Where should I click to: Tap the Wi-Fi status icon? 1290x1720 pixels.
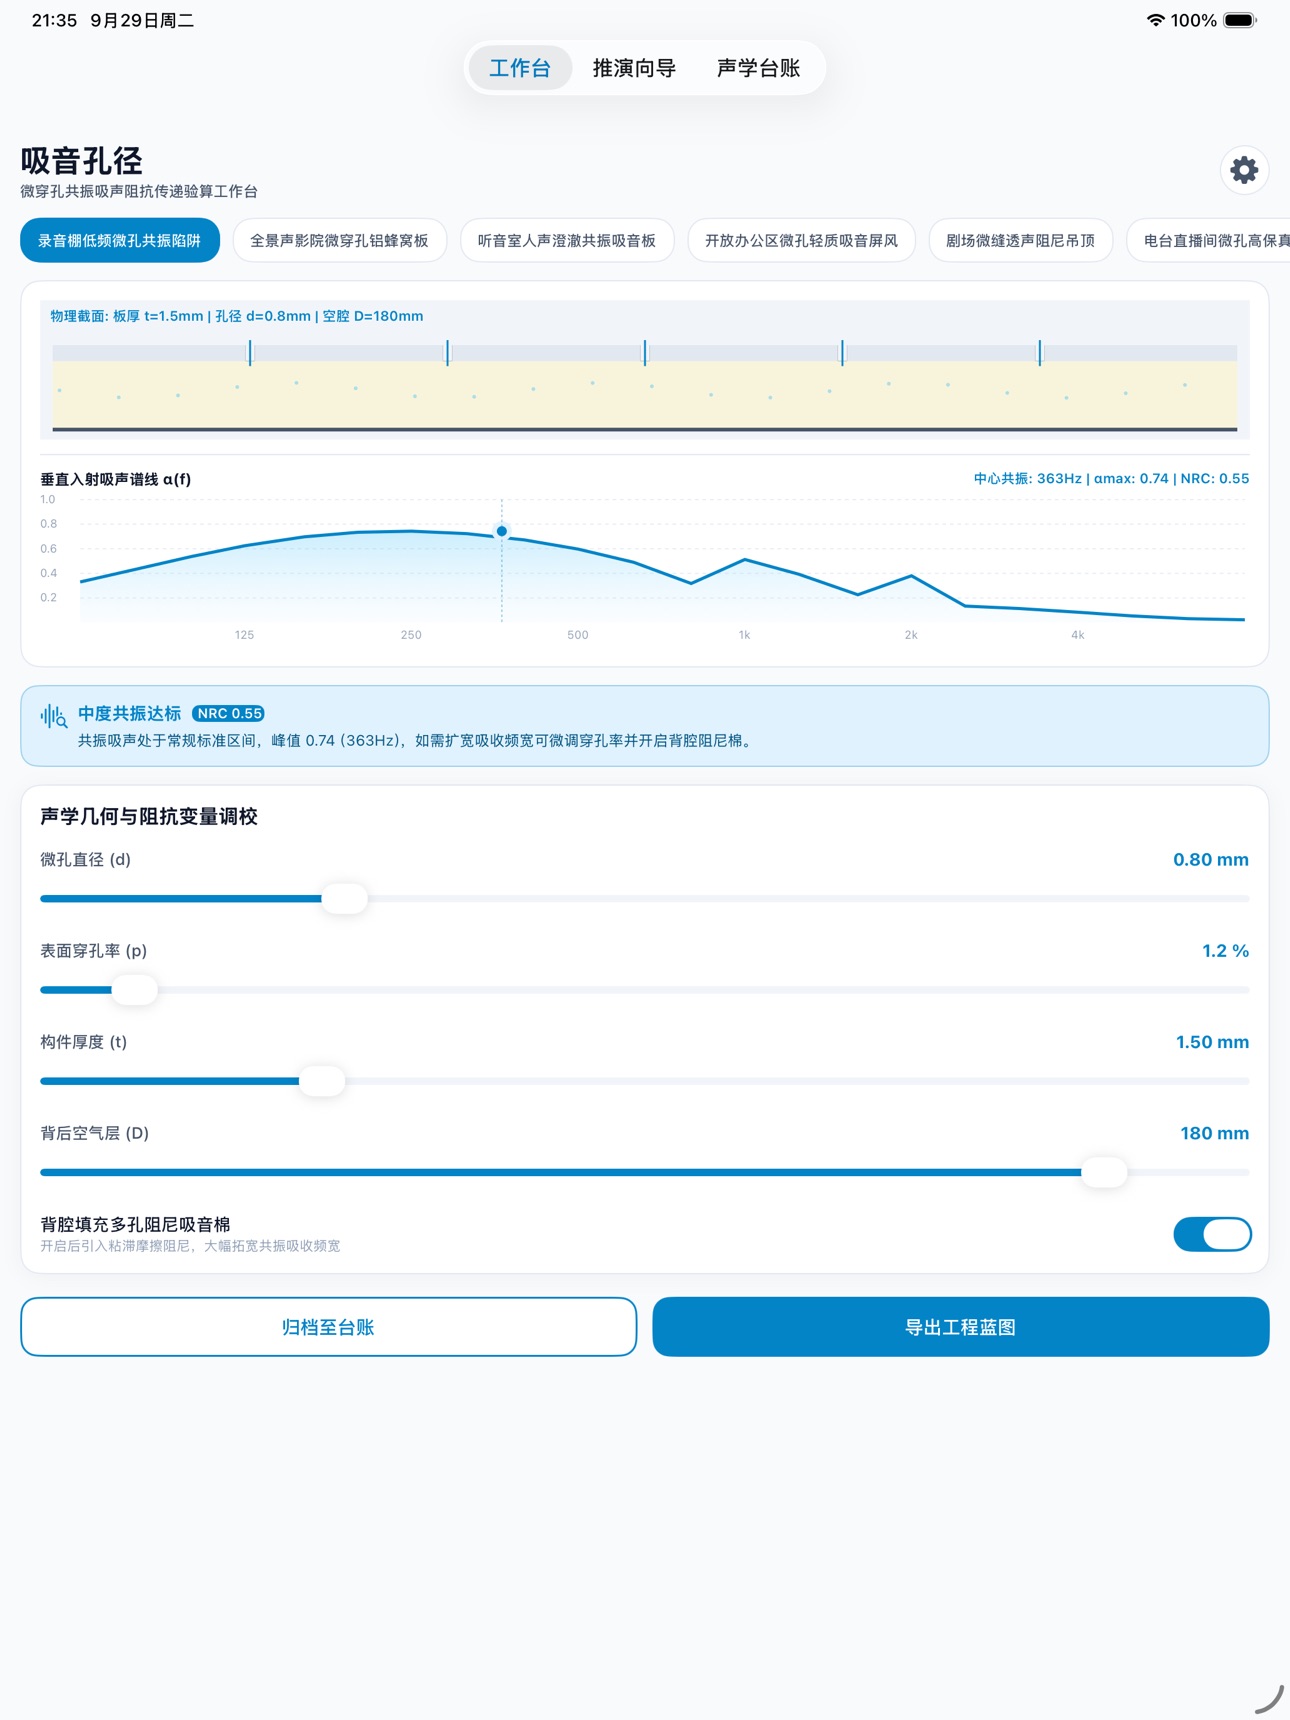pos(1155,20)
